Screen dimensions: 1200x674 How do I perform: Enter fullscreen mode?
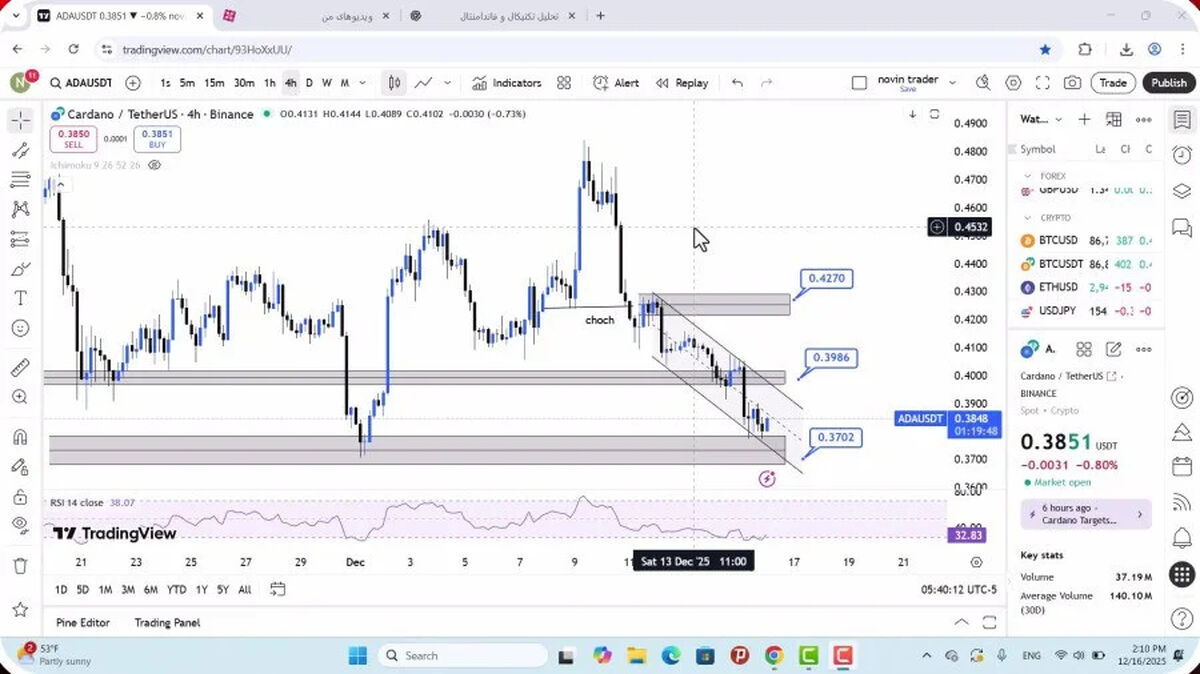coord(1042,83)
